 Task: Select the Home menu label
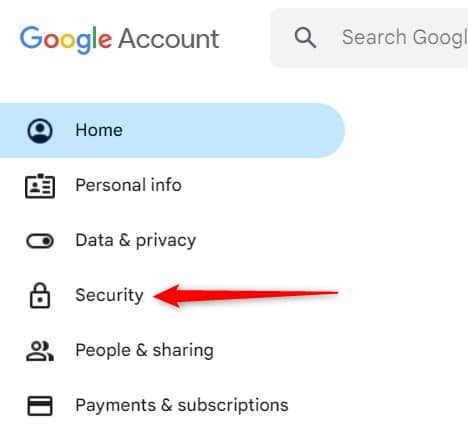[99, 130]
